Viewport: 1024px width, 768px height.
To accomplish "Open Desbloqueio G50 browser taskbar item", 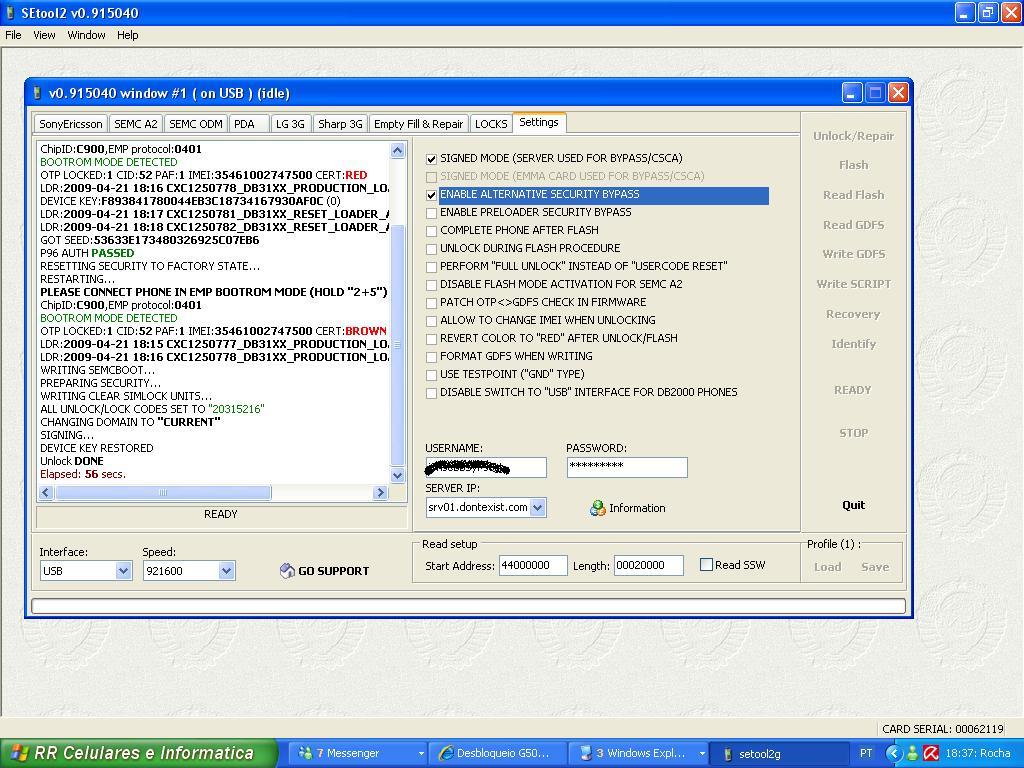I will [498, 753].
